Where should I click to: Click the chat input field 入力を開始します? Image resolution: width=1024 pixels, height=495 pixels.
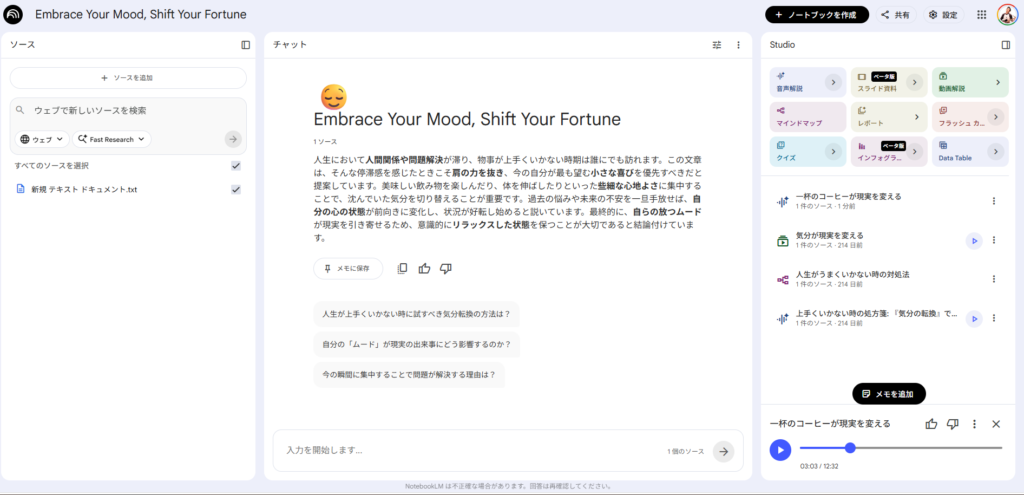click(x=470, y=451)
